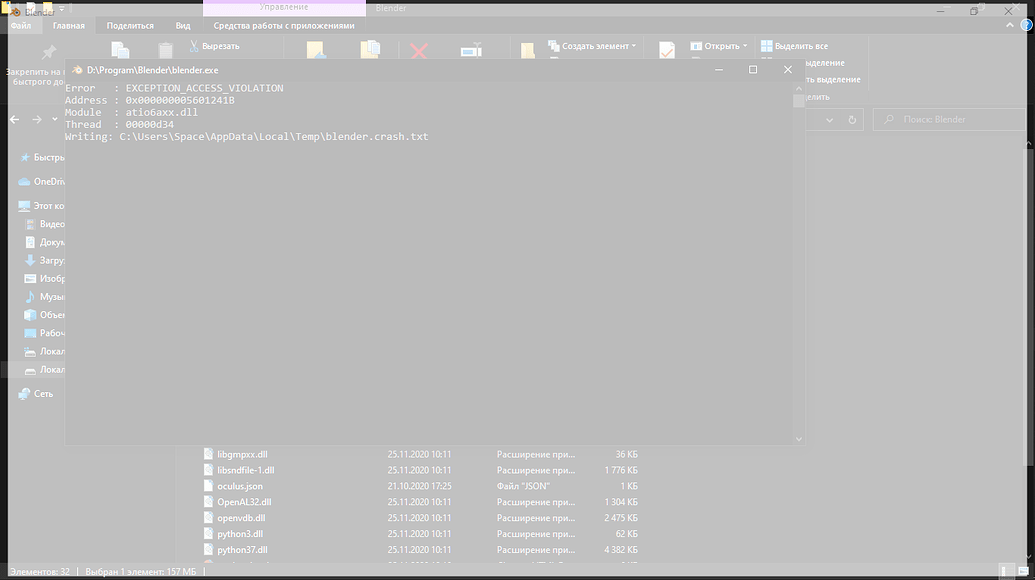The height and width of the screenshot is (580, 1035).
Task: Select OneDrive in navigation pane
Action: [x=42, y=181]
